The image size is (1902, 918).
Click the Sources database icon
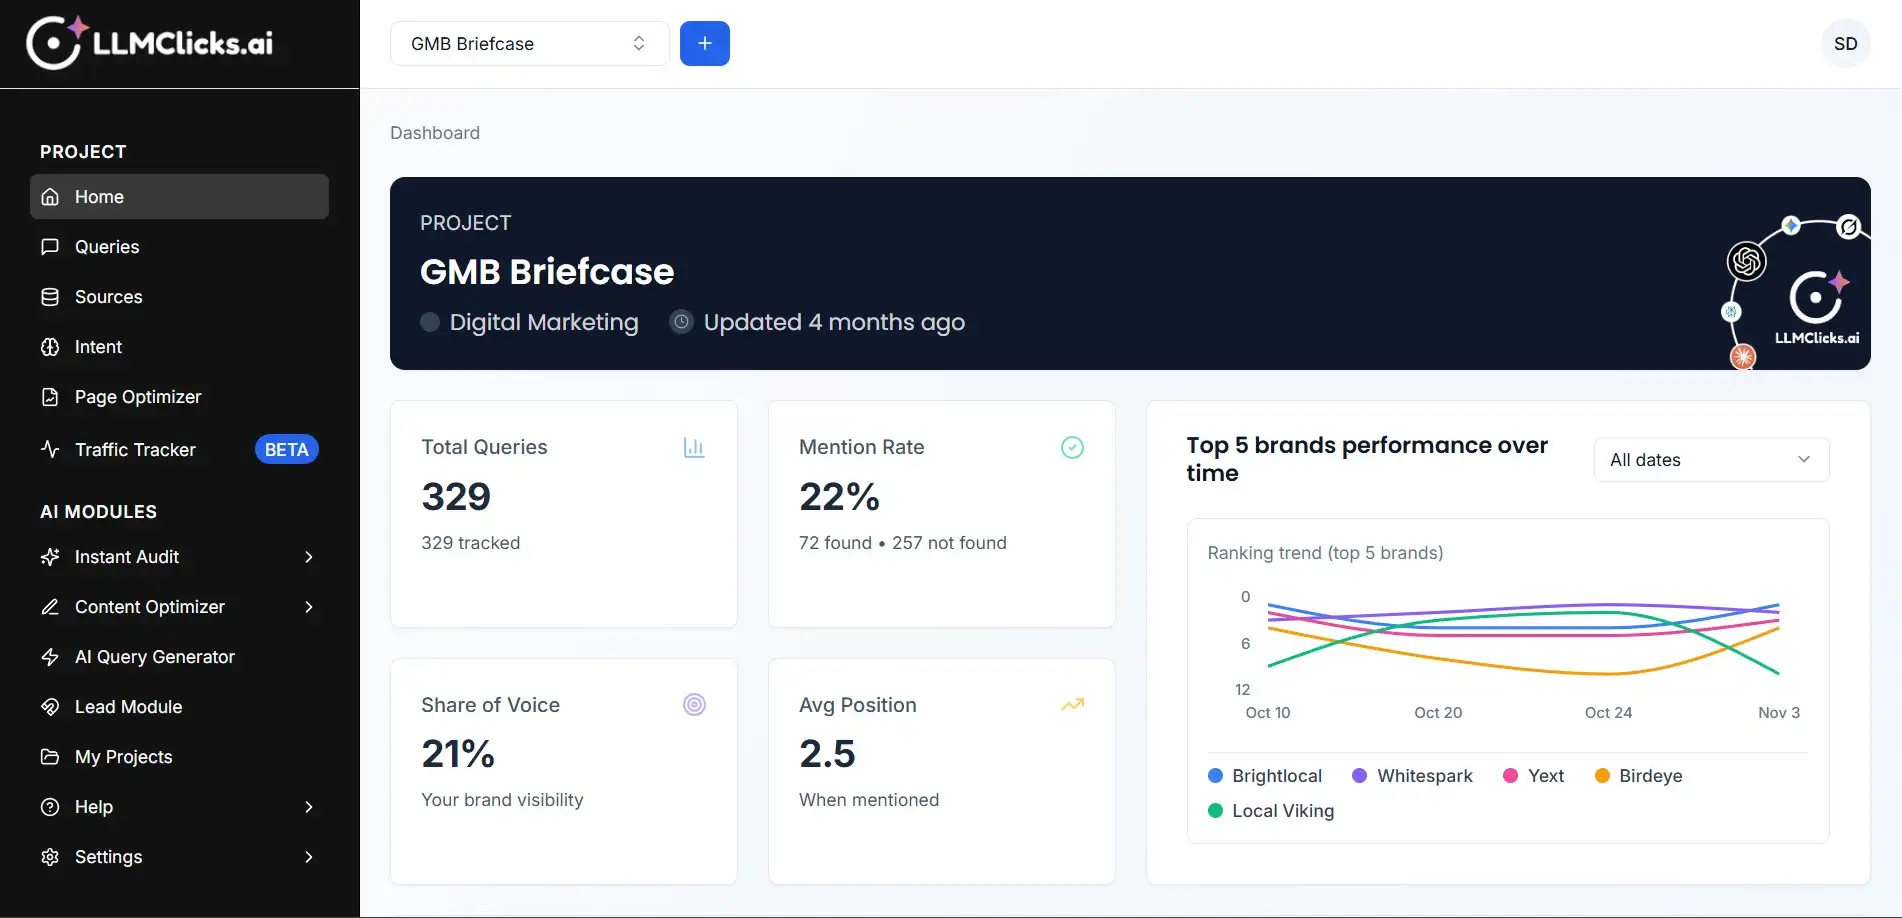pyautogui.click(x=50, y=296)
